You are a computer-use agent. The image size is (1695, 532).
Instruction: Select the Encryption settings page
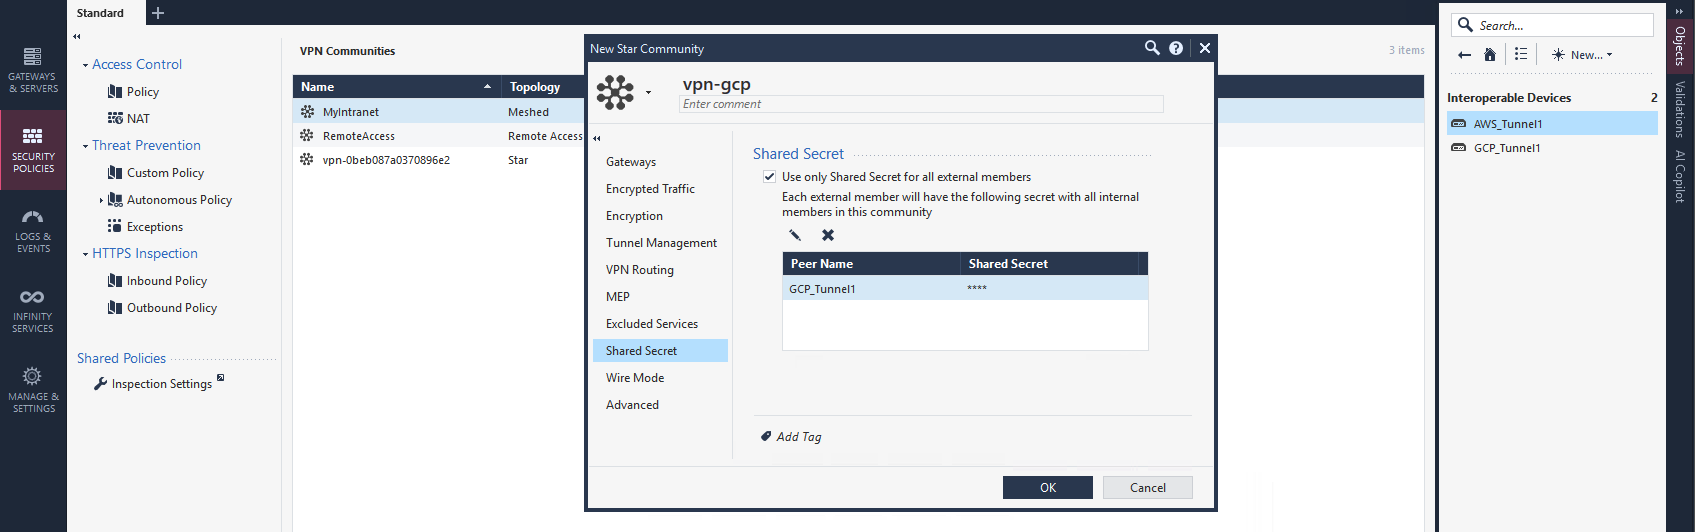click(634, 216)
